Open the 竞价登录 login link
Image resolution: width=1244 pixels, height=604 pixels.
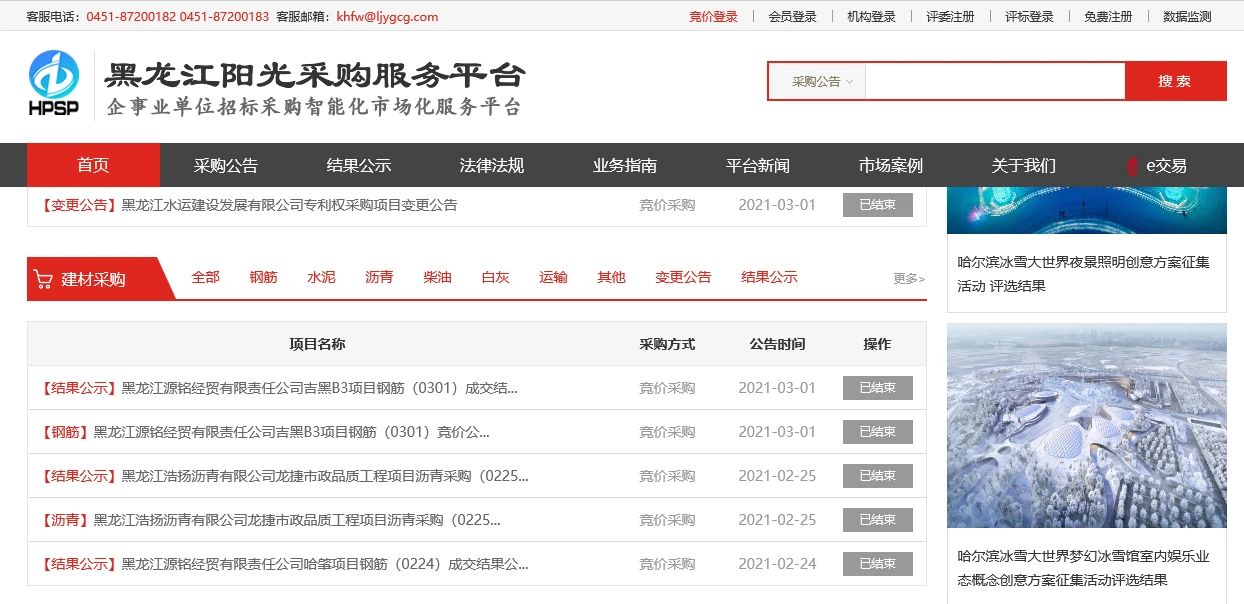712,16
